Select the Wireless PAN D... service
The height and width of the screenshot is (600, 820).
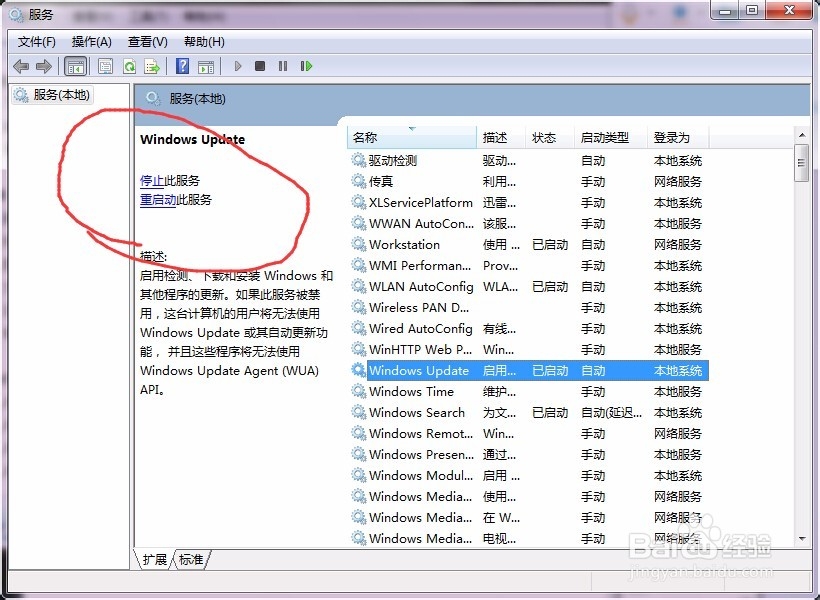[x=528, y=308]
